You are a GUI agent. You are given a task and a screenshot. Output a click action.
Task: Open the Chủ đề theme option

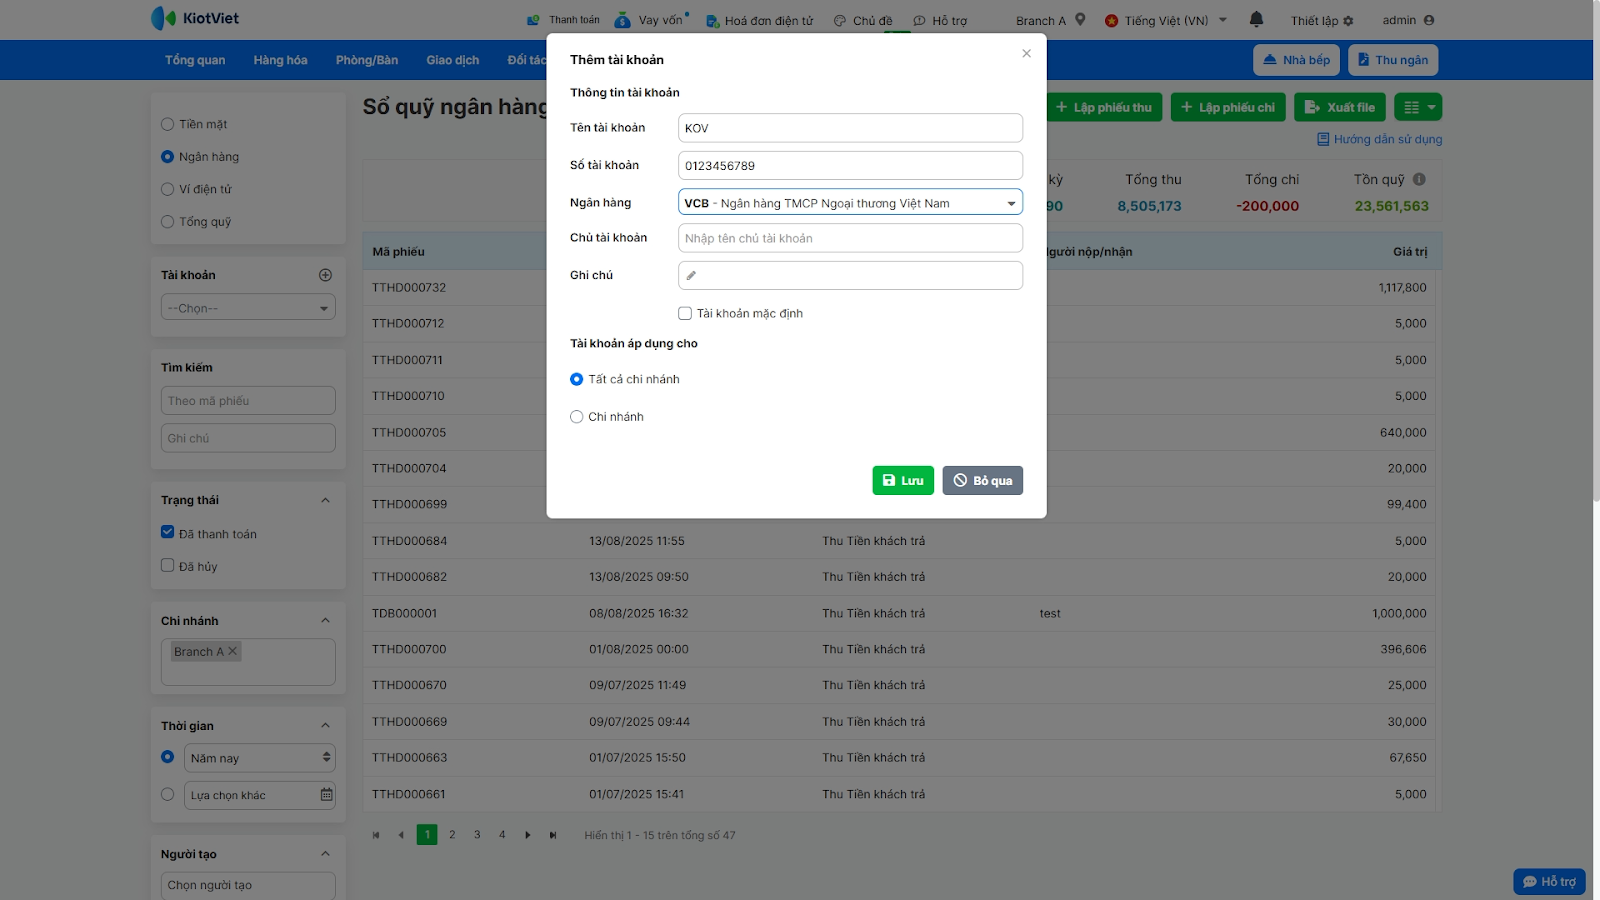tap(863, 20)
